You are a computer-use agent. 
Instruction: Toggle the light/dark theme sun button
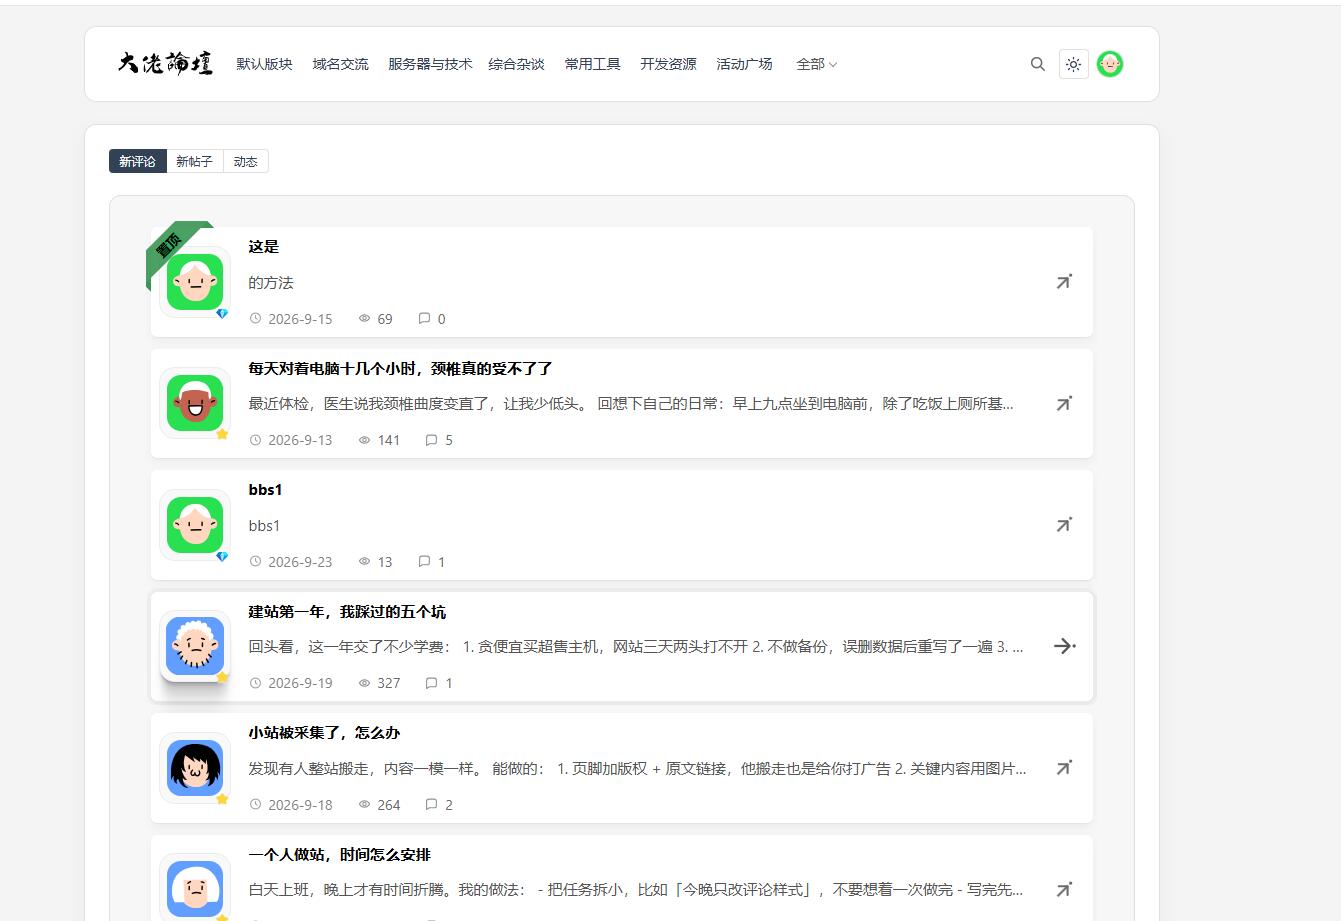click(1073, 64)
